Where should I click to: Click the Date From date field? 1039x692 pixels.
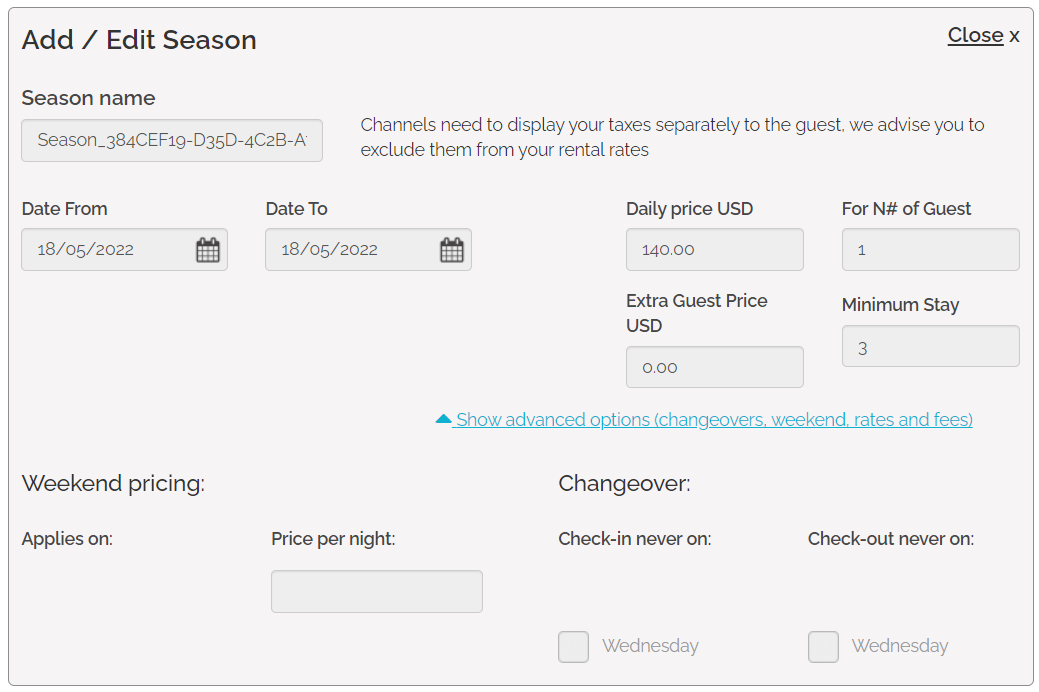(x=105, y=250)
